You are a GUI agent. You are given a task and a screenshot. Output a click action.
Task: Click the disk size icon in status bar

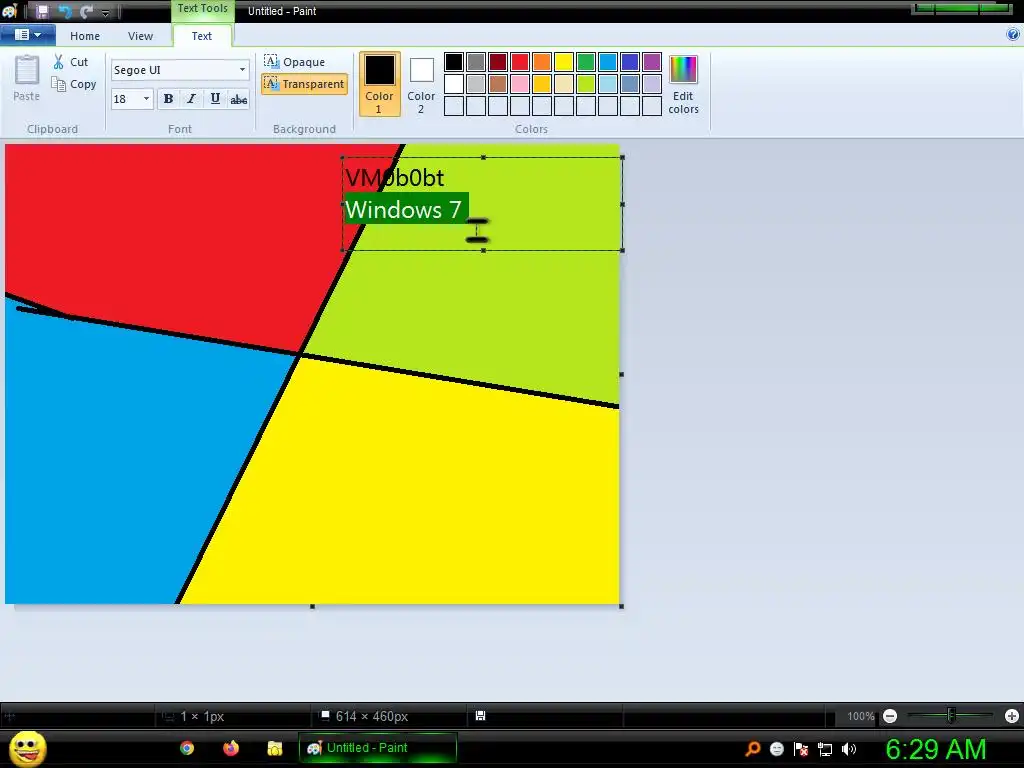click(x=480, y=716)
